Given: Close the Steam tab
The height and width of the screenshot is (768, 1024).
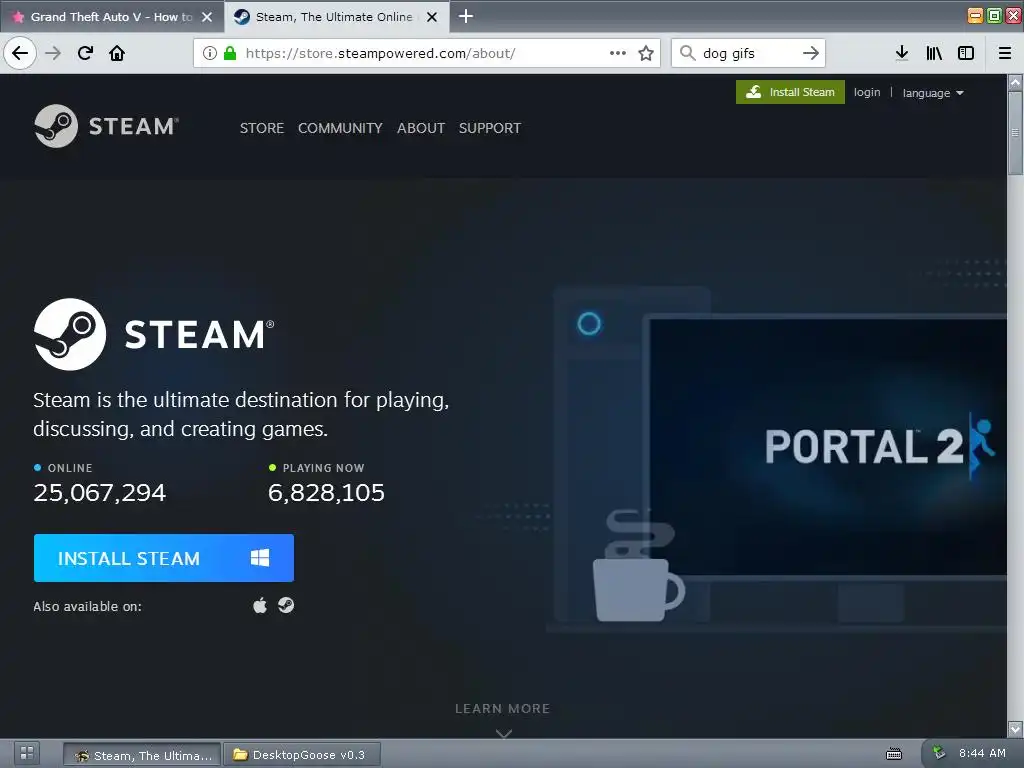Looking at the screenshot, I should click(x=432, y=17).
